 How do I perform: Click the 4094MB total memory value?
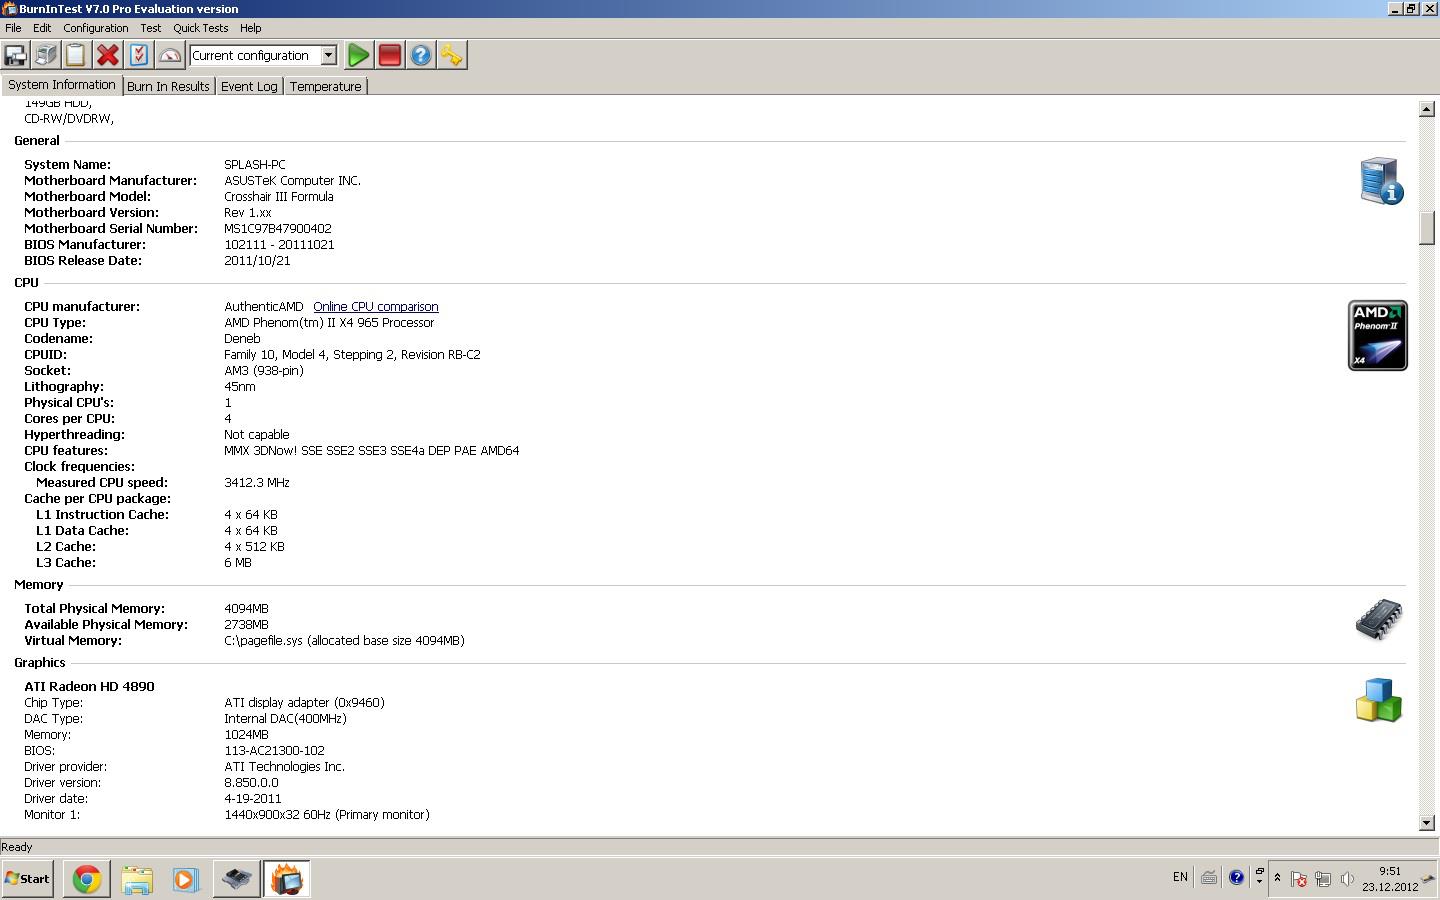coord(246,609)
